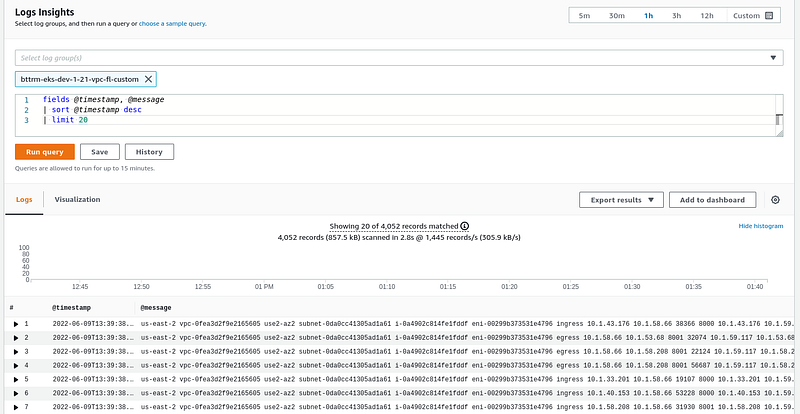The height and width of the screenshot is (414, 800).
Task: Remove the bttrm-eks-dev-1-21-vpc-fl-custom log group
Action: [x=148, y=79]
